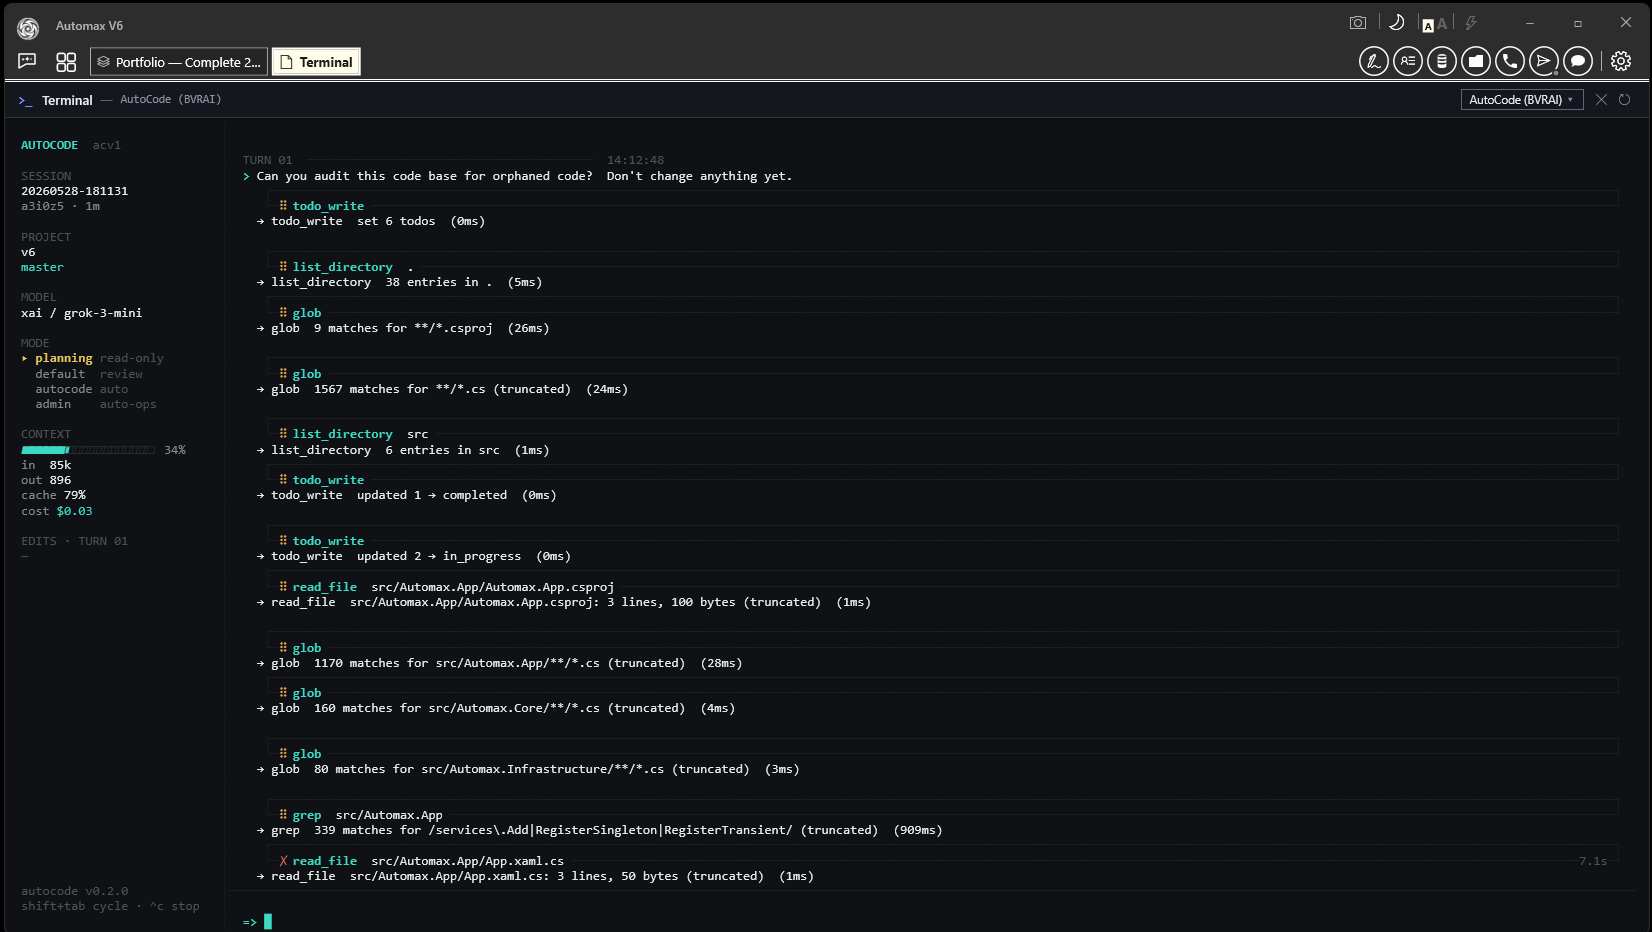Open the contacts list icon
Image resolution: width=1652 pixels, height=932 pixels.
(1408, 61)
